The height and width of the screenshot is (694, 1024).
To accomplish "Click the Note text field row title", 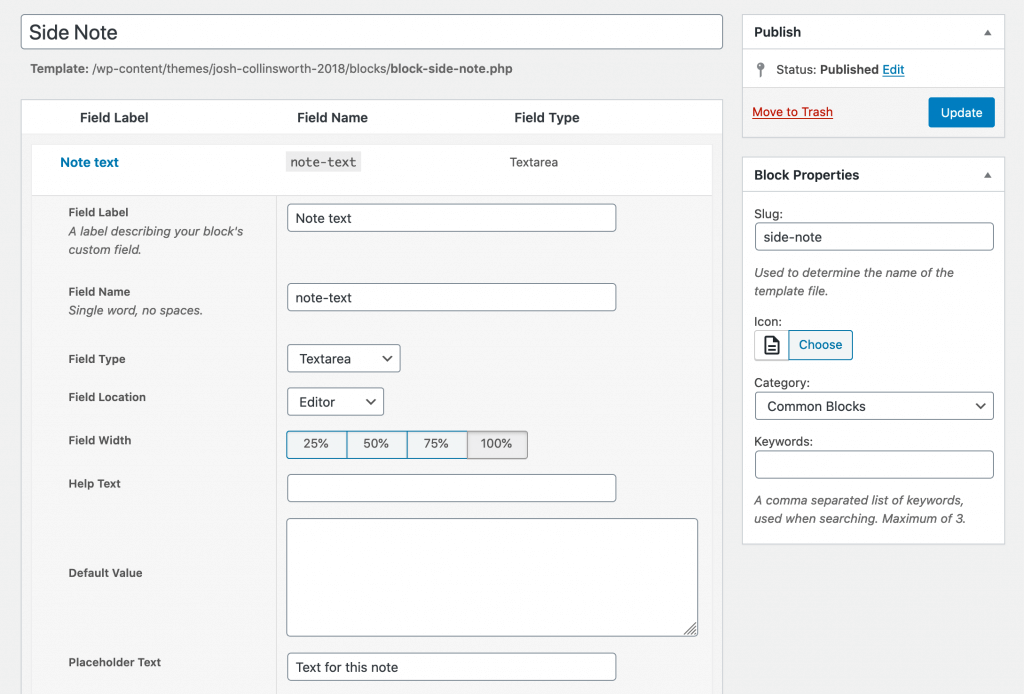I will tap(89, 162).
